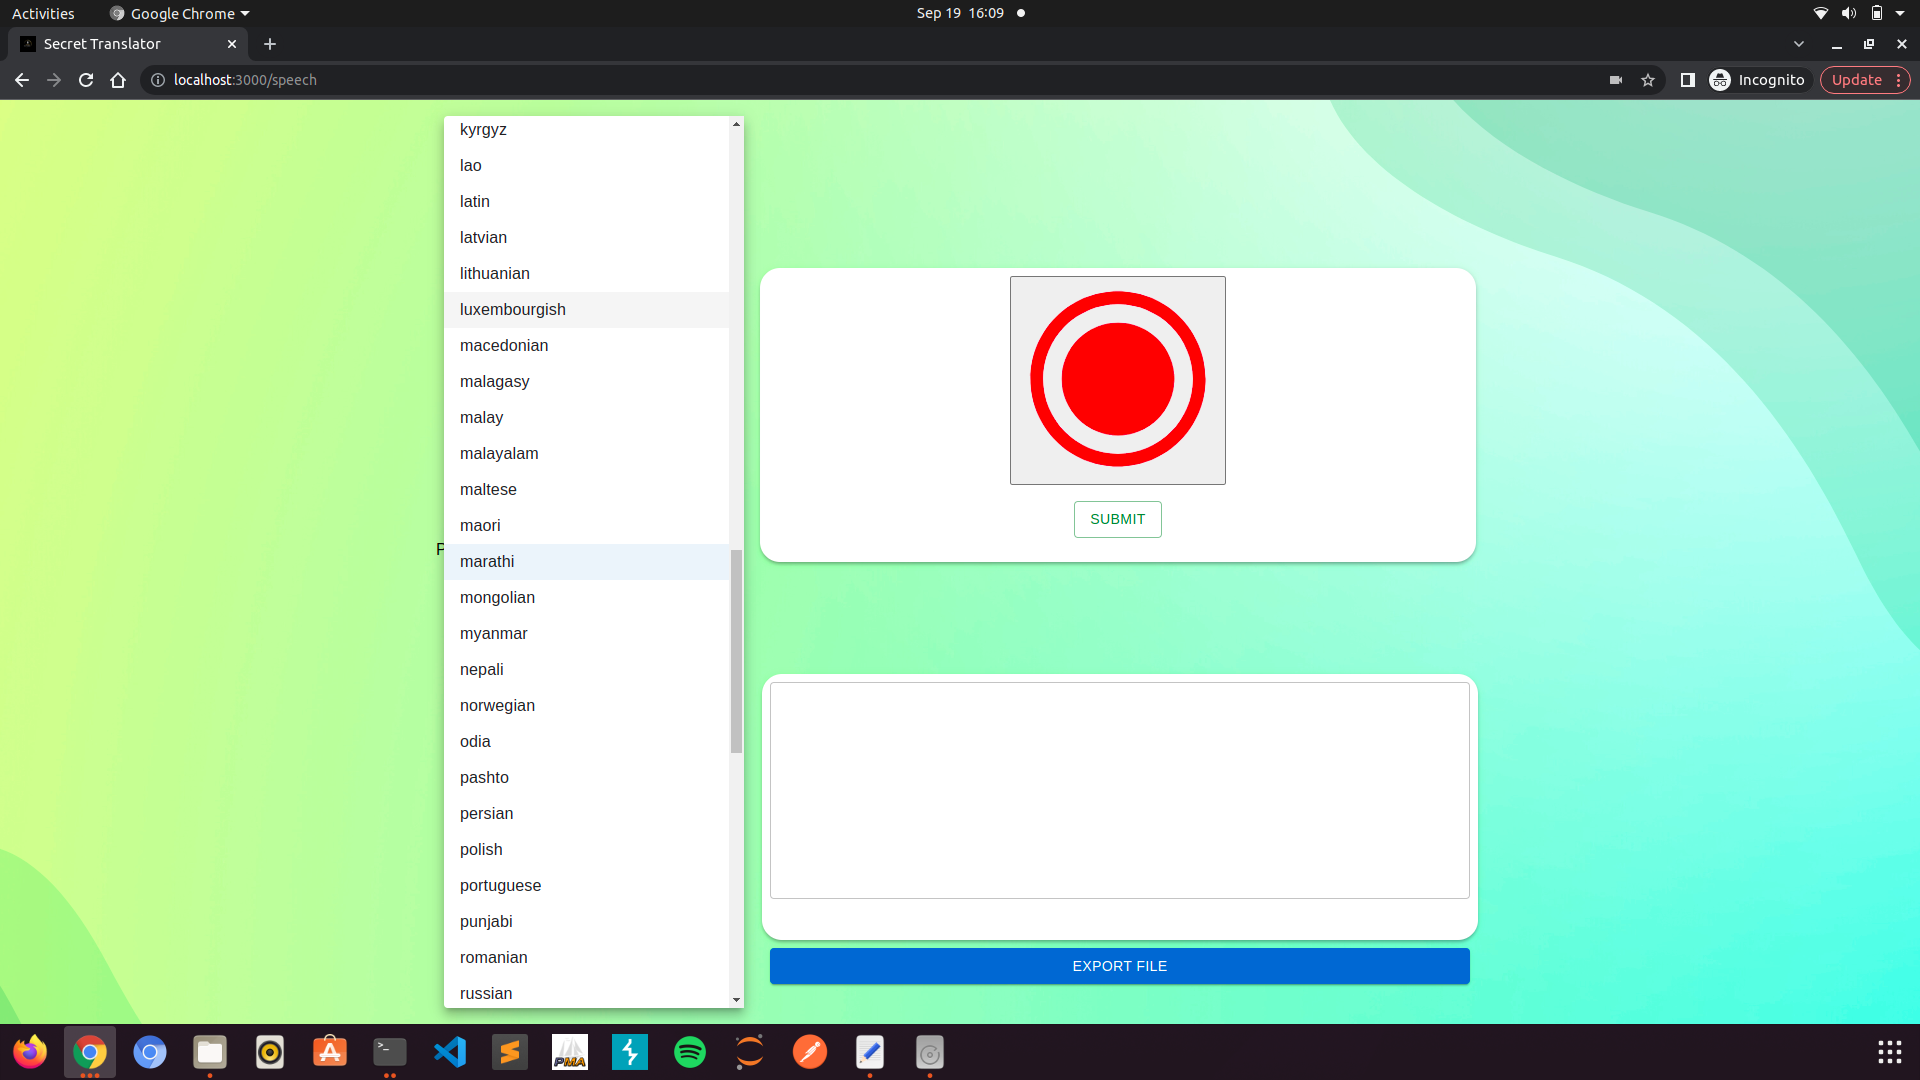Close the Secret Translator tab
The width and height of the screenshot is (1920, 1080).
[x=232, y=44]
